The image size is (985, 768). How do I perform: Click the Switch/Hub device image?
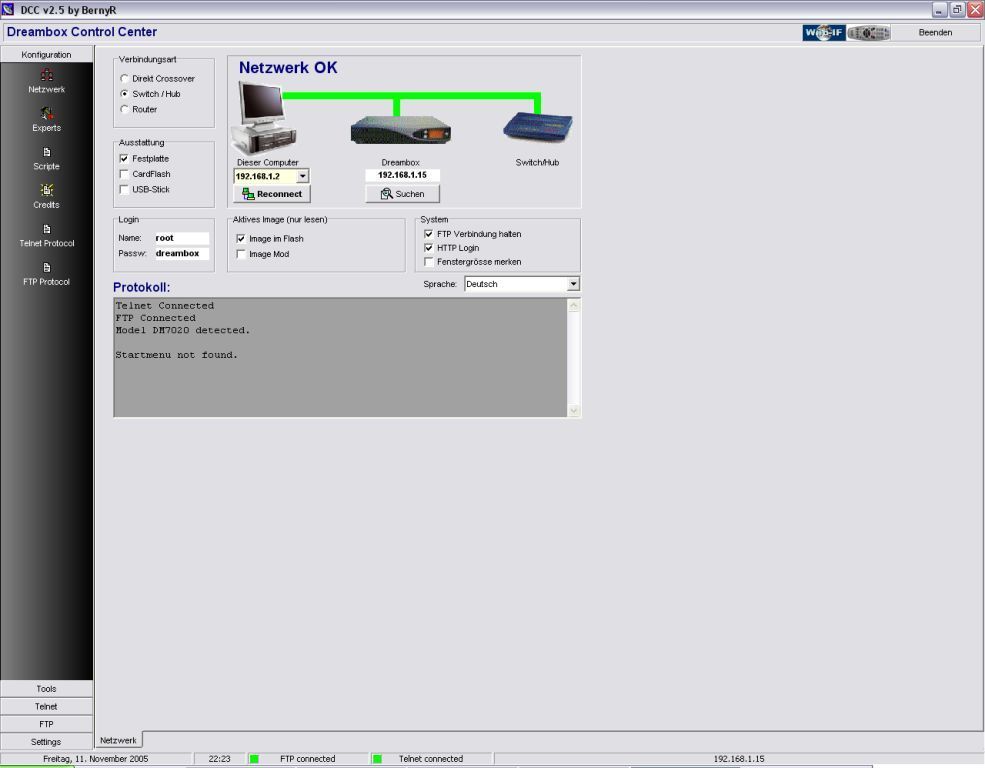538,128
